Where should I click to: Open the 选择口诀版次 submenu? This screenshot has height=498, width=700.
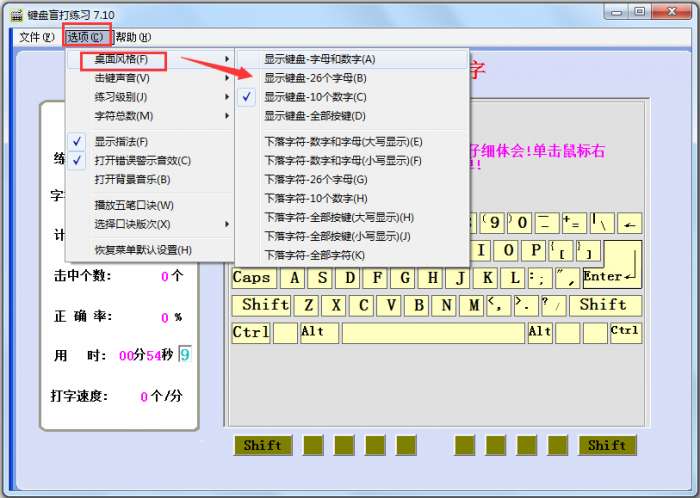click(x=132, y=224)
